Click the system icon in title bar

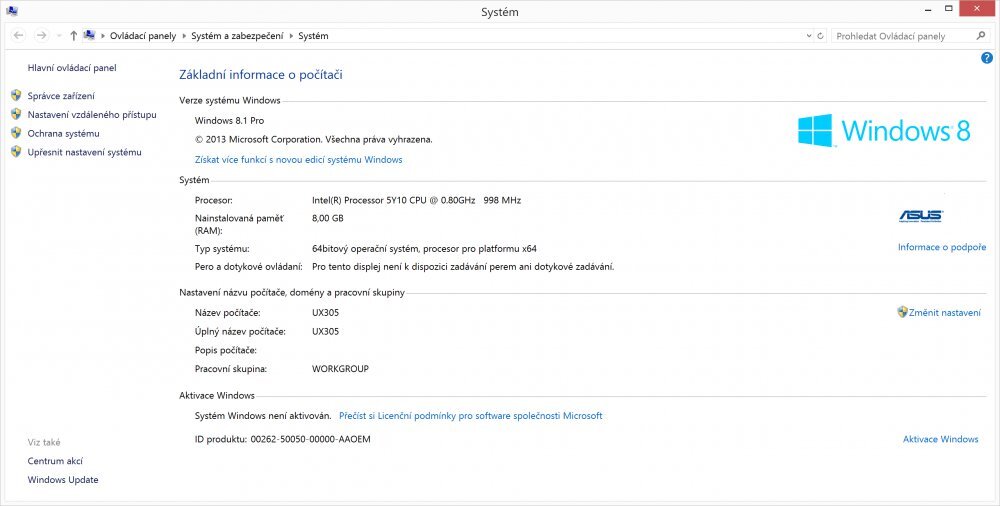pos(11,10)
